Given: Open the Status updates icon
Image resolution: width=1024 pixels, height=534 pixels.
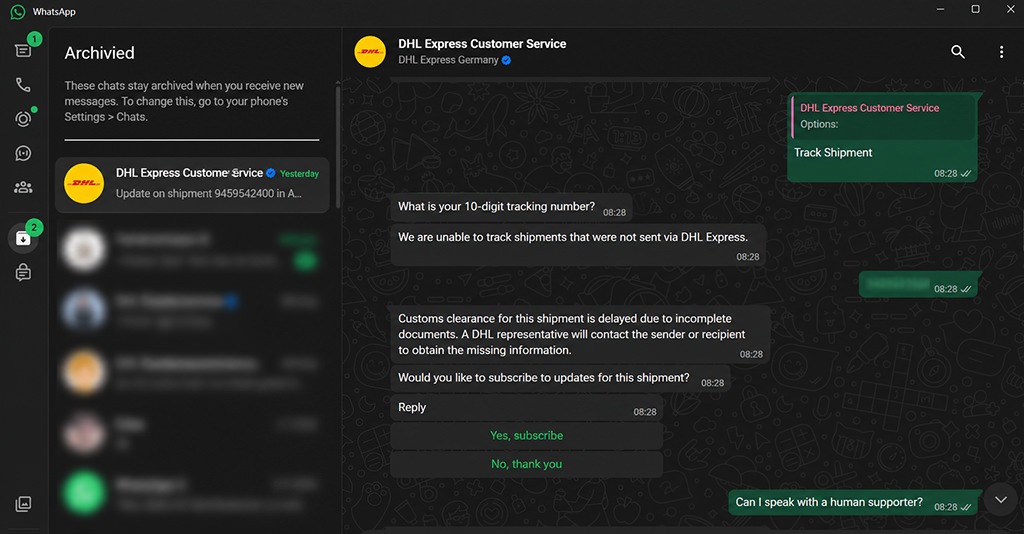Looking at the screenshot, I should point(23,119).
